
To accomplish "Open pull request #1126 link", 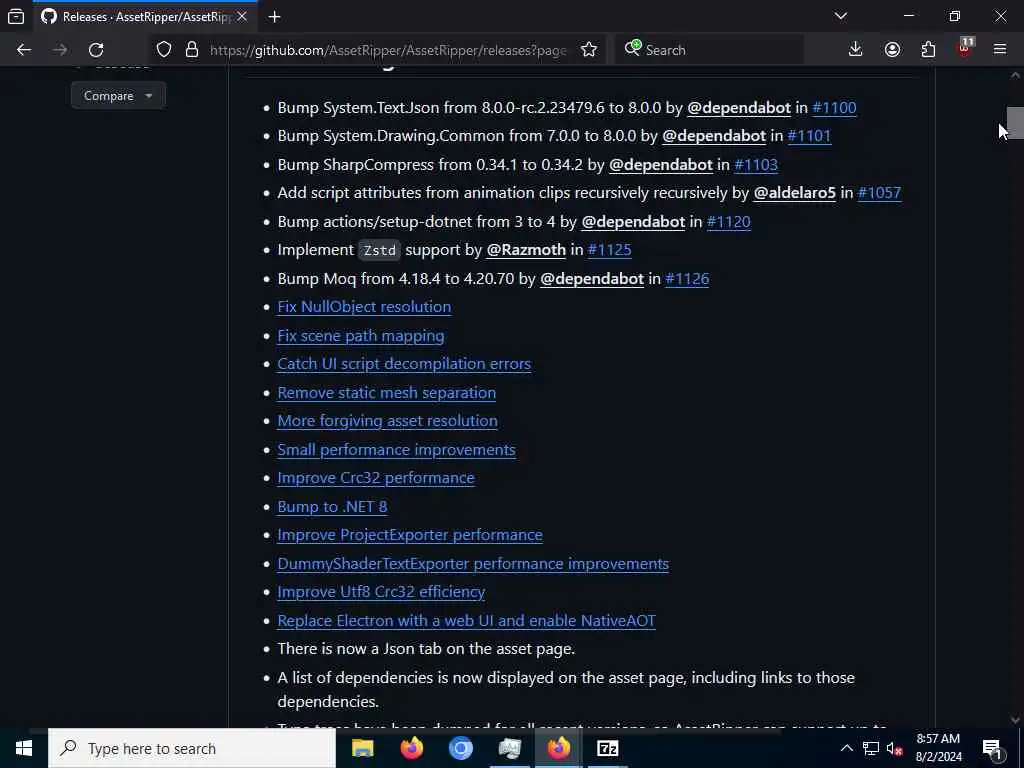I will [x=687, y=279].
